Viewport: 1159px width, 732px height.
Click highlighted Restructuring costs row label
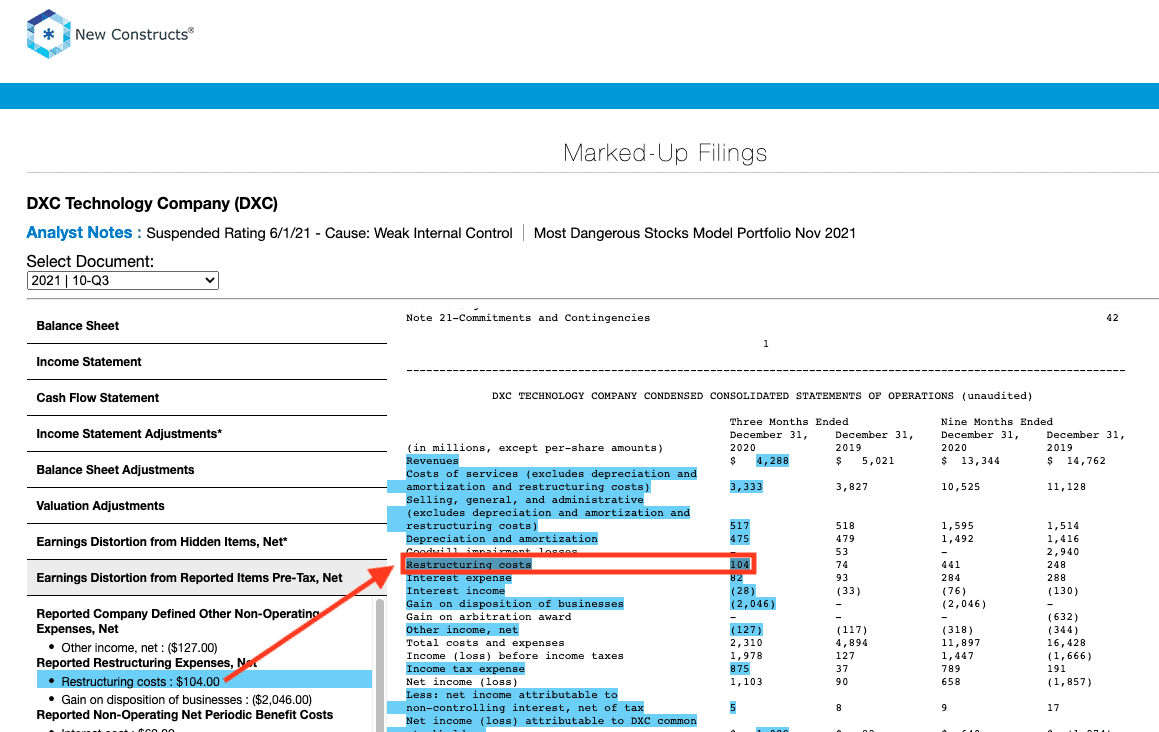click(469, 565)
